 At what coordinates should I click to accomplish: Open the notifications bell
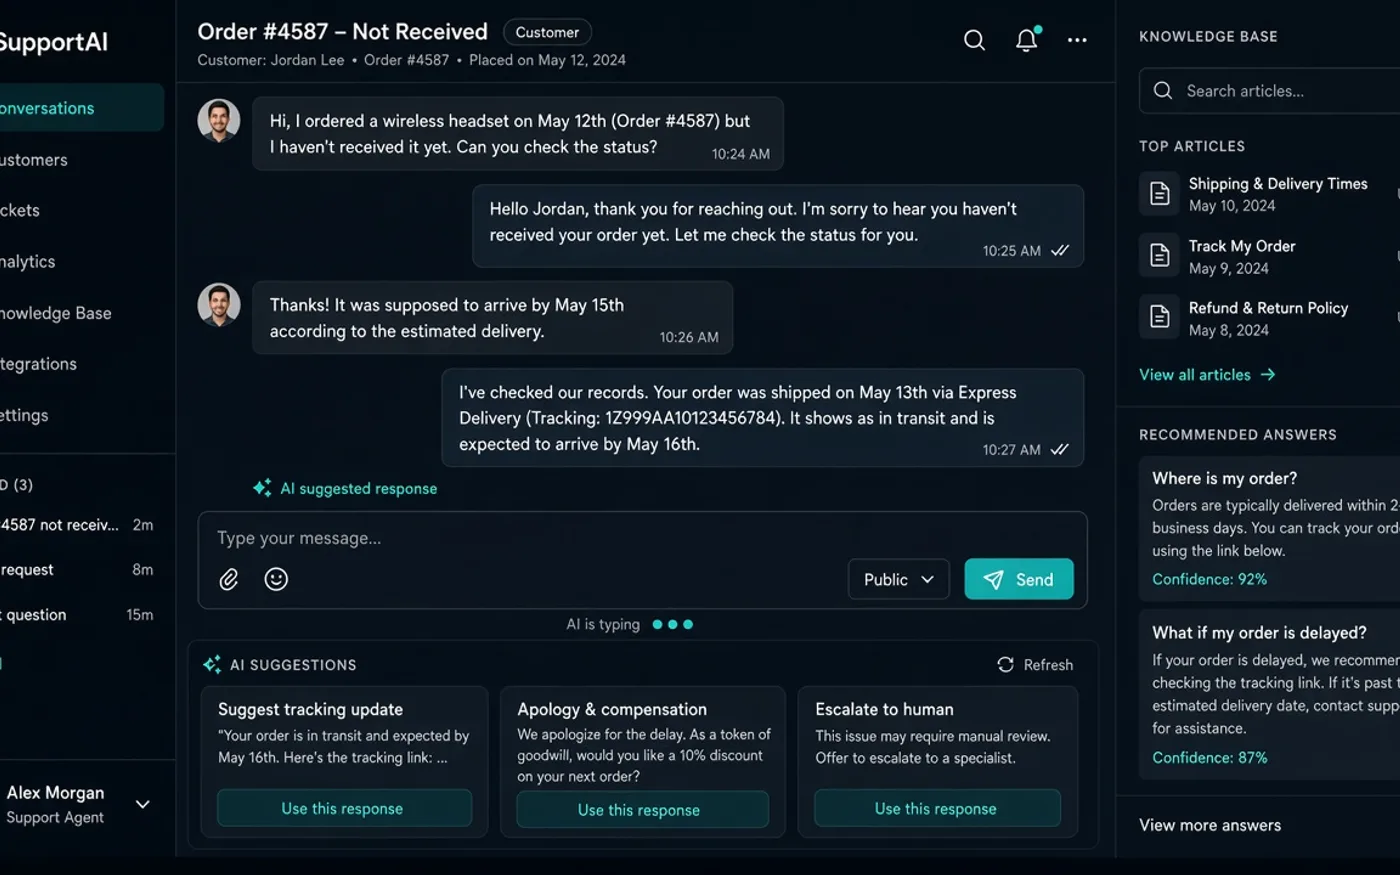pos(1027,39)
